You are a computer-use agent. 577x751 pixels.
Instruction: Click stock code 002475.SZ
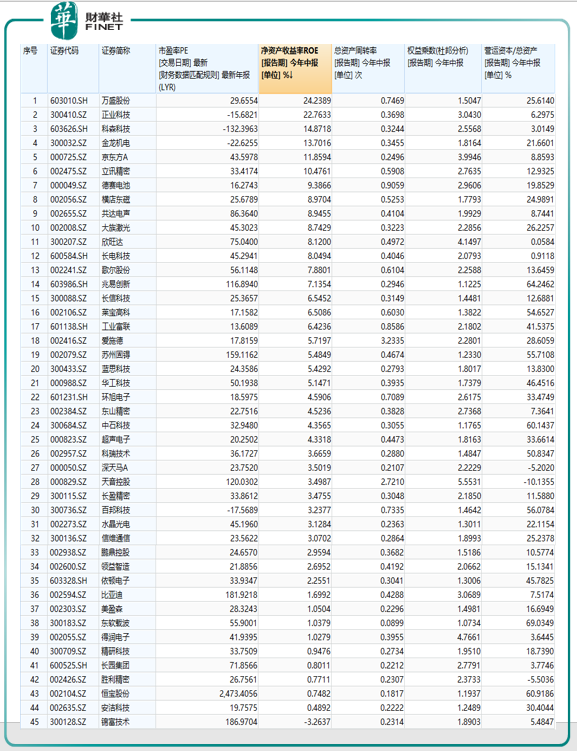68,171
